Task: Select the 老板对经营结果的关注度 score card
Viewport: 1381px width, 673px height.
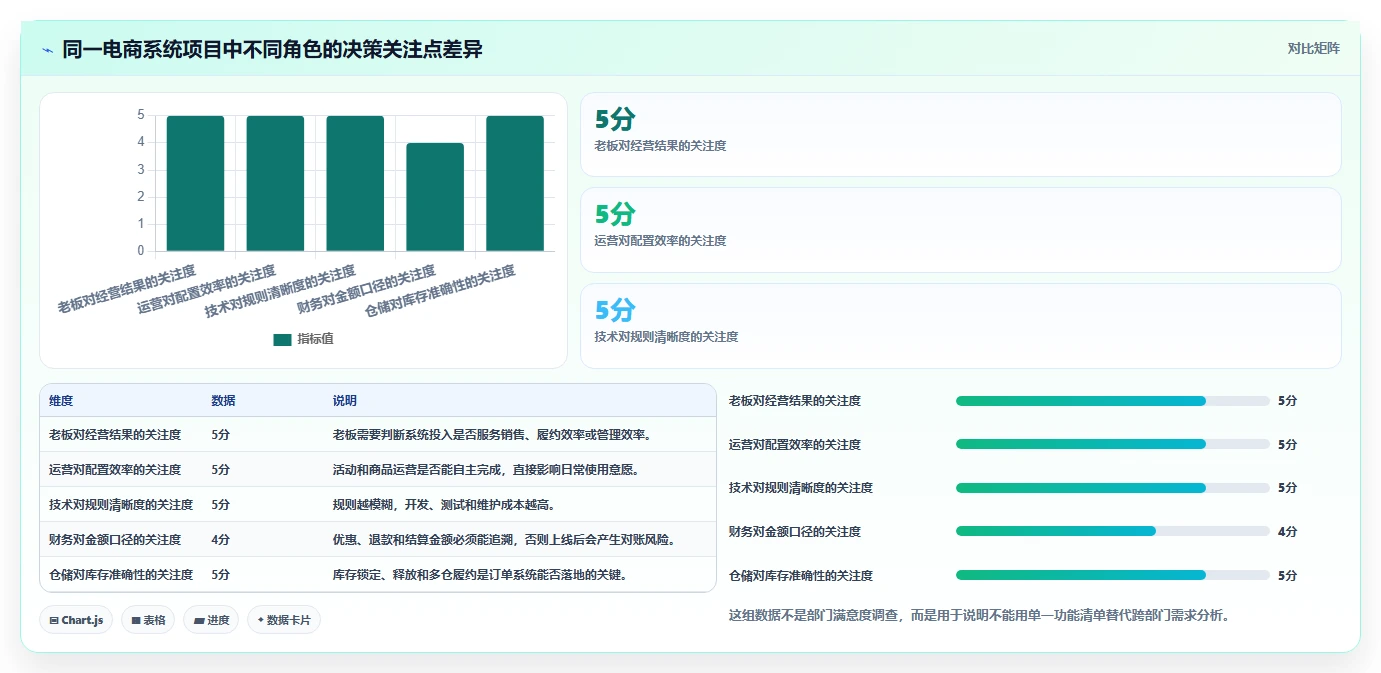Action: 960,135
